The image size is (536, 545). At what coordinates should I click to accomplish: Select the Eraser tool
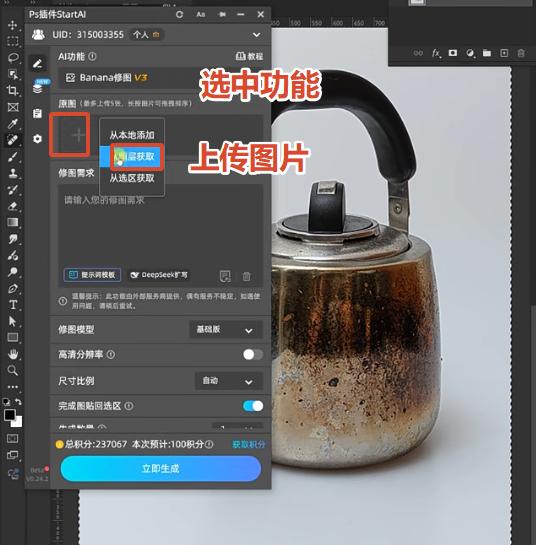coord(13,206)
